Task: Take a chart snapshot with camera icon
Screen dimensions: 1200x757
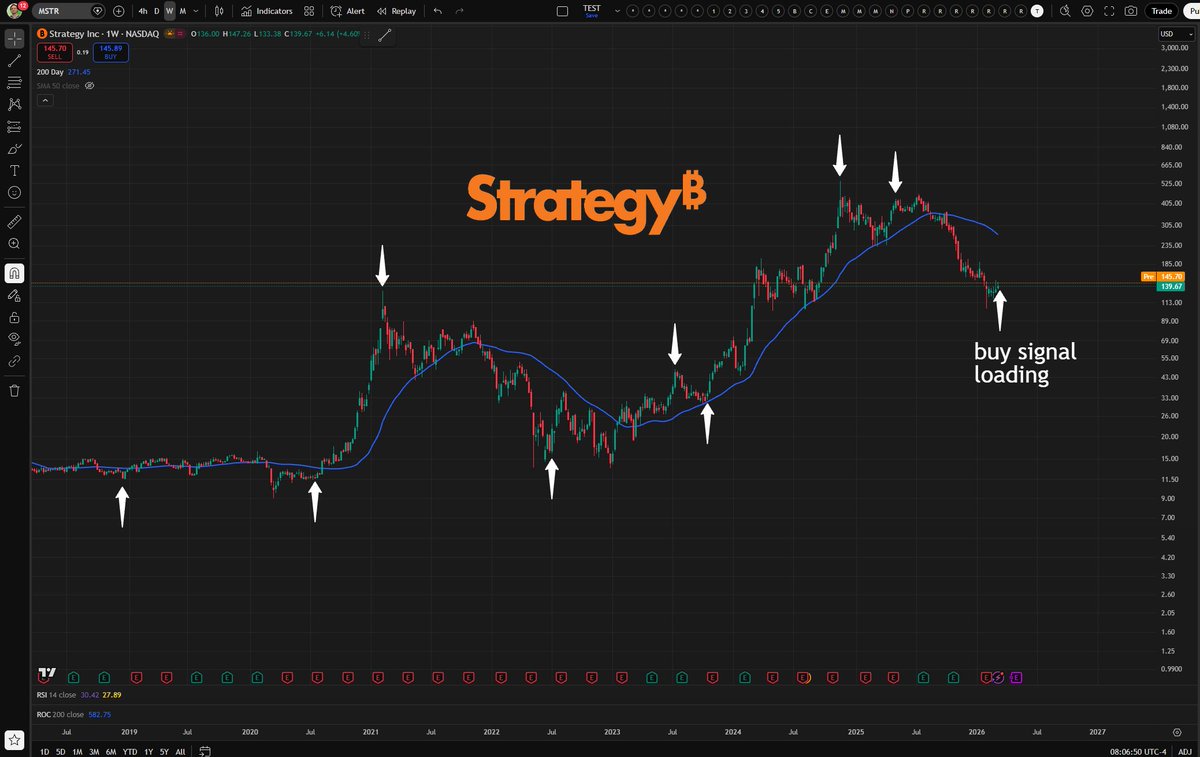Action: [x=1131, y=11]
